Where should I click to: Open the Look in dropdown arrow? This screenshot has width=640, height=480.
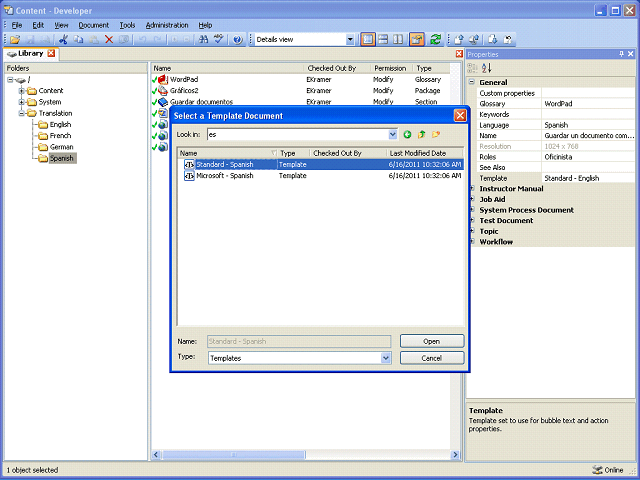392,134
